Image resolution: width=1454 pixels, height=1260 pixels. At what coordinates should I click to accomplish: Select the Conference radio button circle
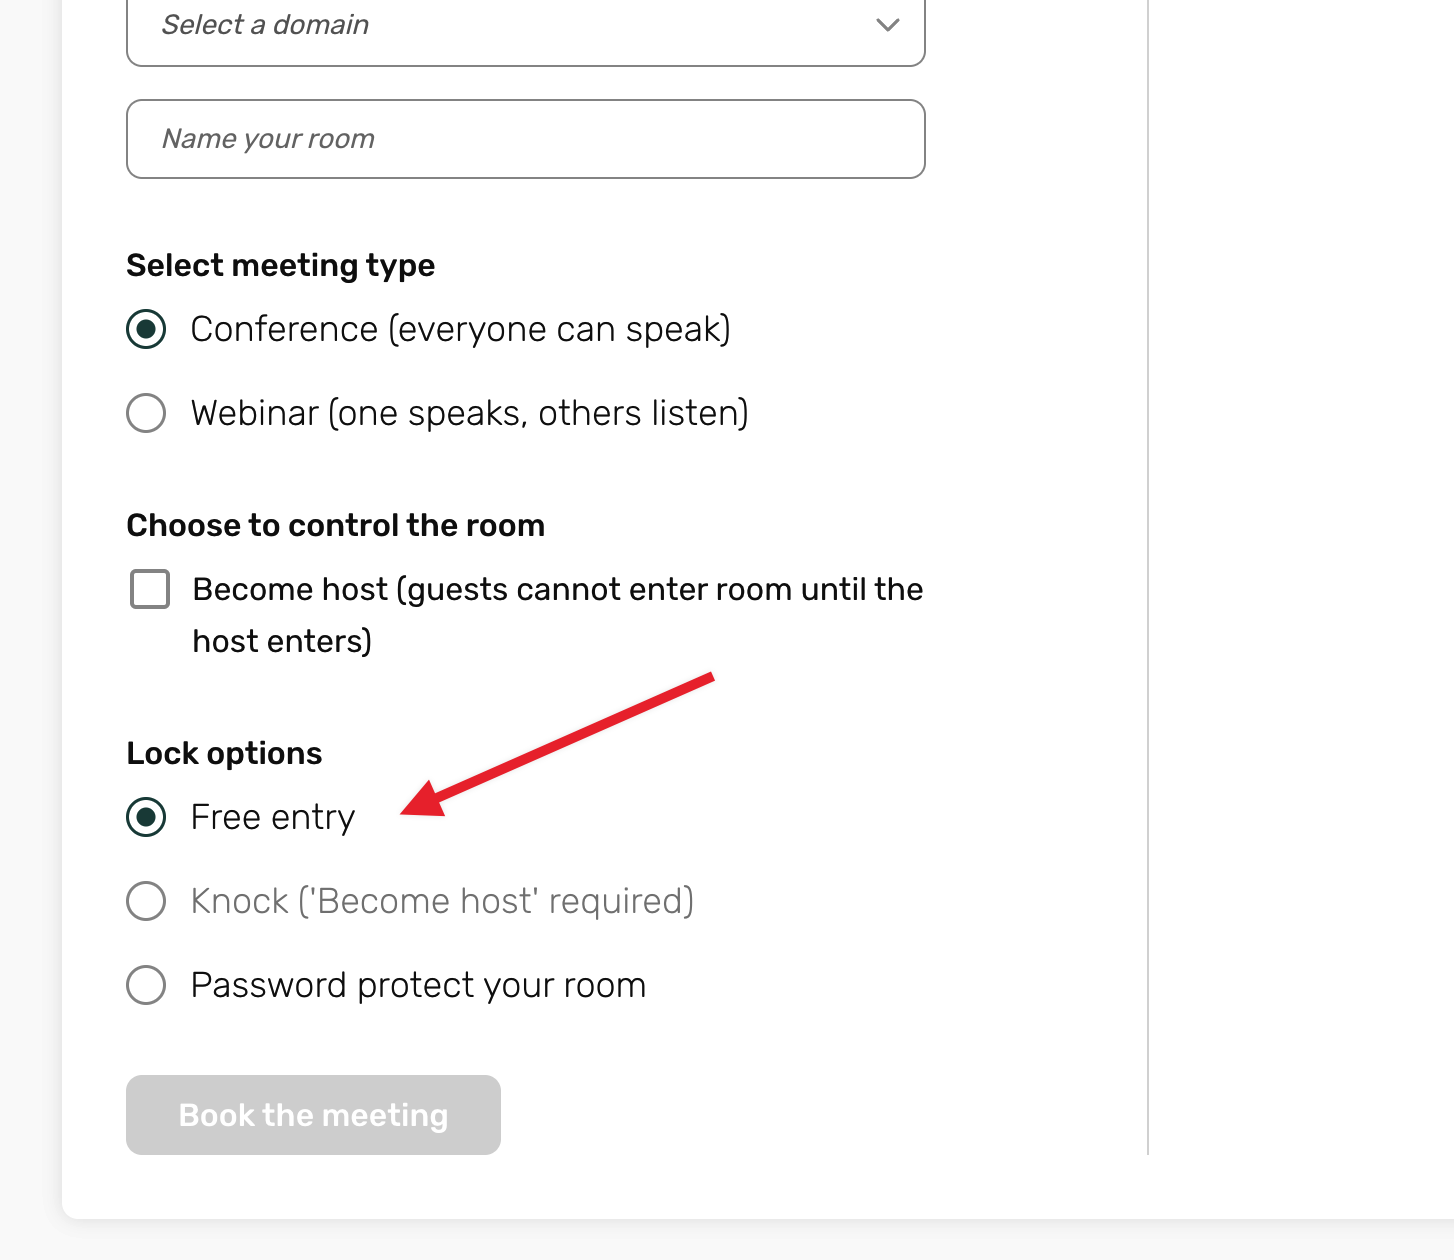(x=146, y=329)
